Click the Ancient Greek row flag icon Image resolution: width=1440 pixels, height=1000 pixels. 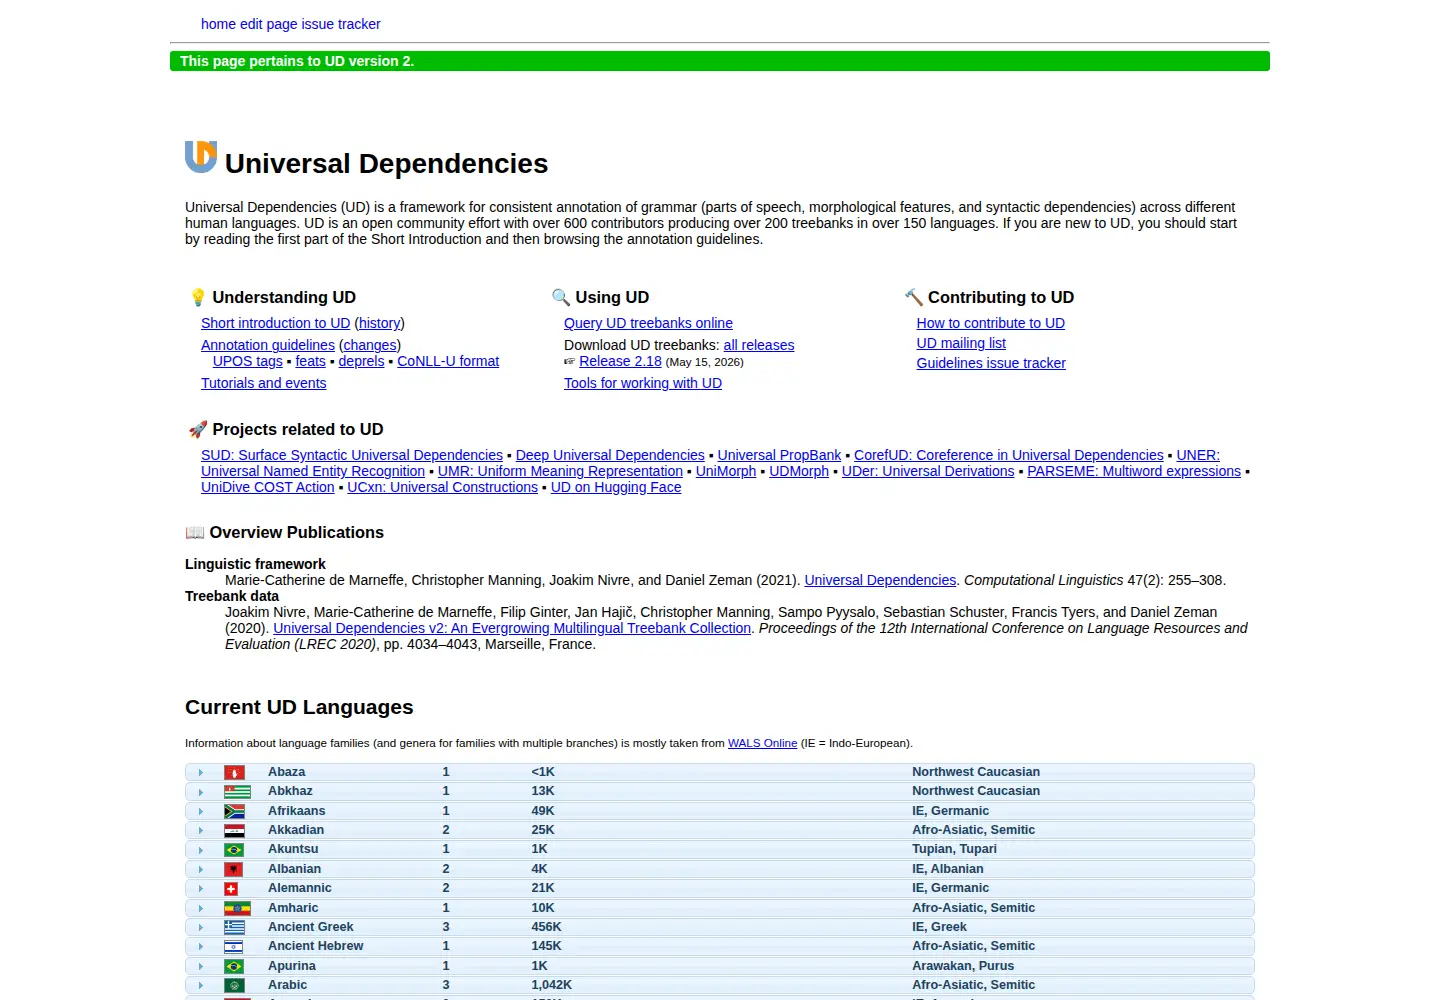click(x=234, y=928)
